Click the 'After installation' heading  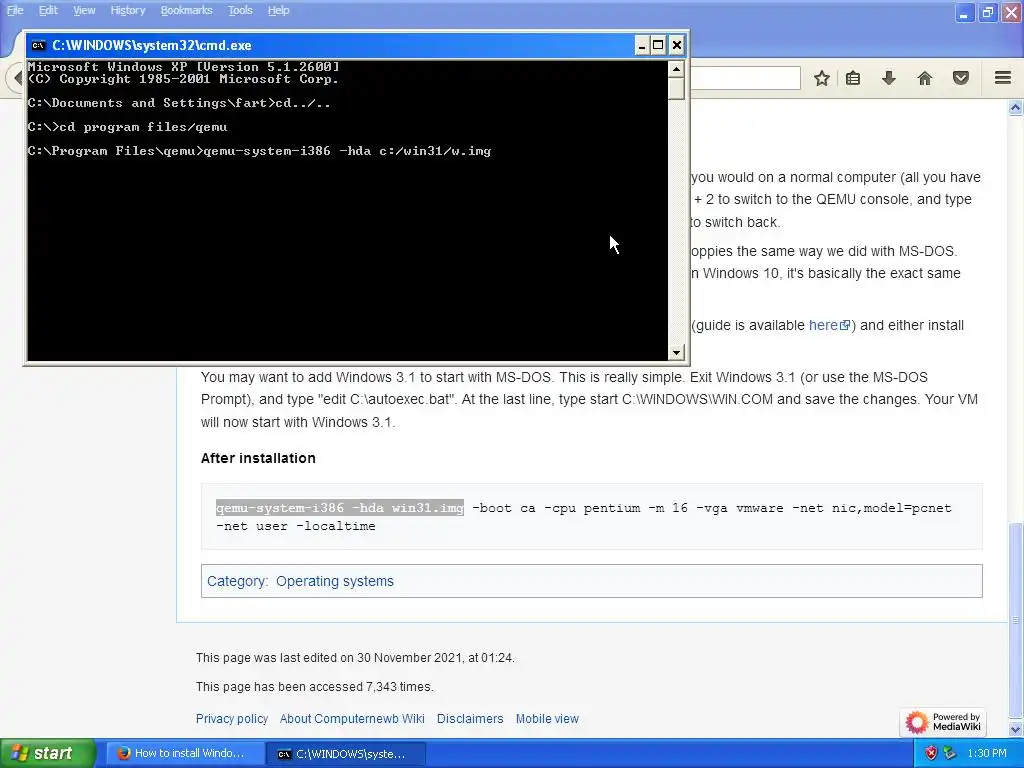pyautogui.click(x=258, y=458)
